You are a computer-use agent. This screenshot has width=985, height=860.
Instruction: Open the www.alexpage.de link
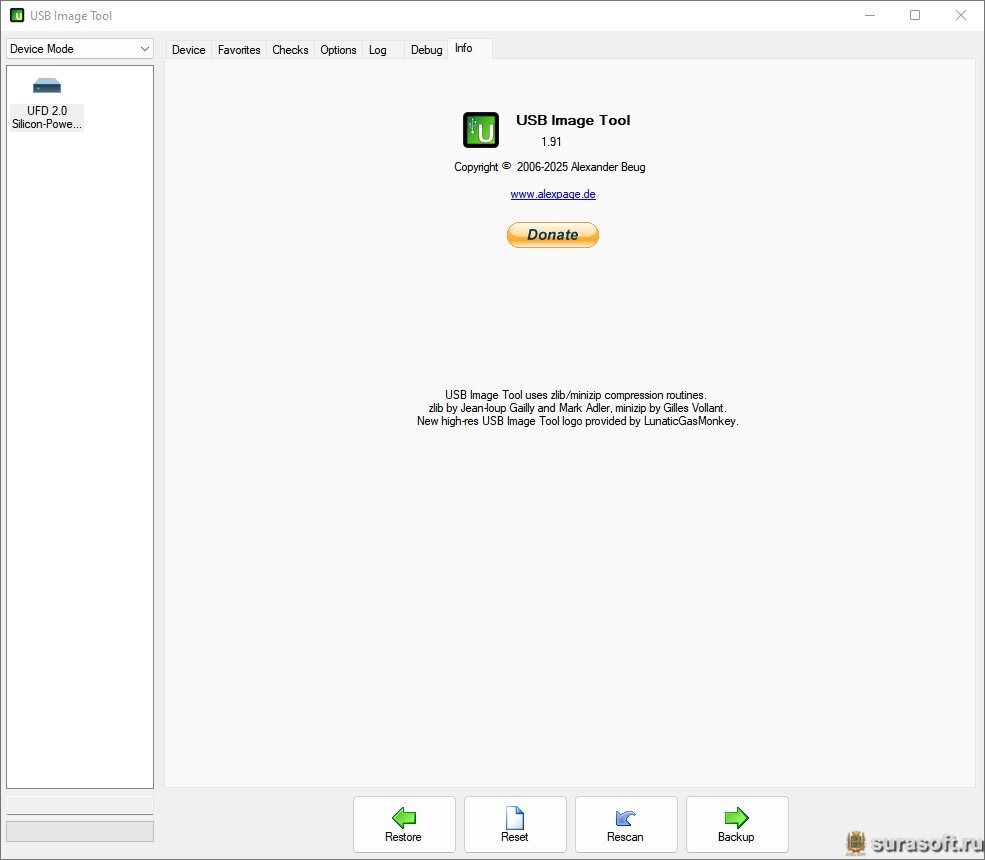click(x=553, y=194)
